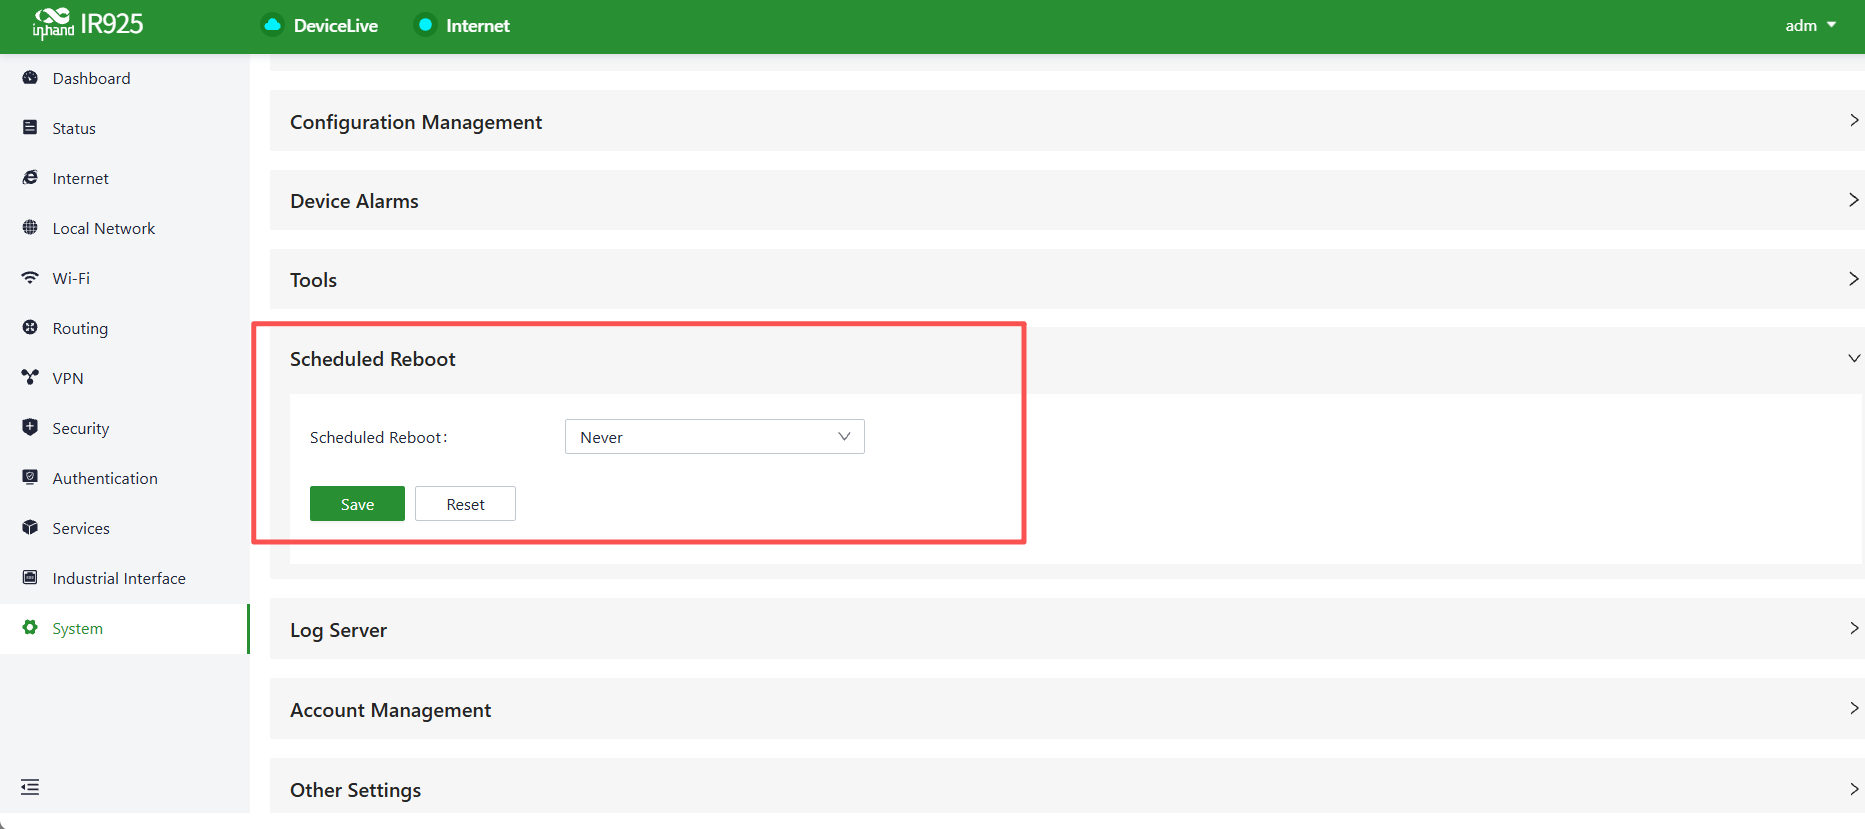Click the Other Settings section title

(x=355, y=791)
